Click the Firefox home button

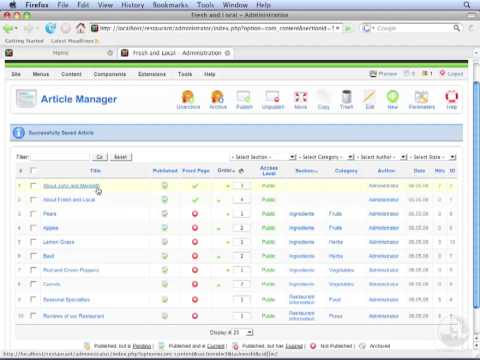[x=80, y=28]
